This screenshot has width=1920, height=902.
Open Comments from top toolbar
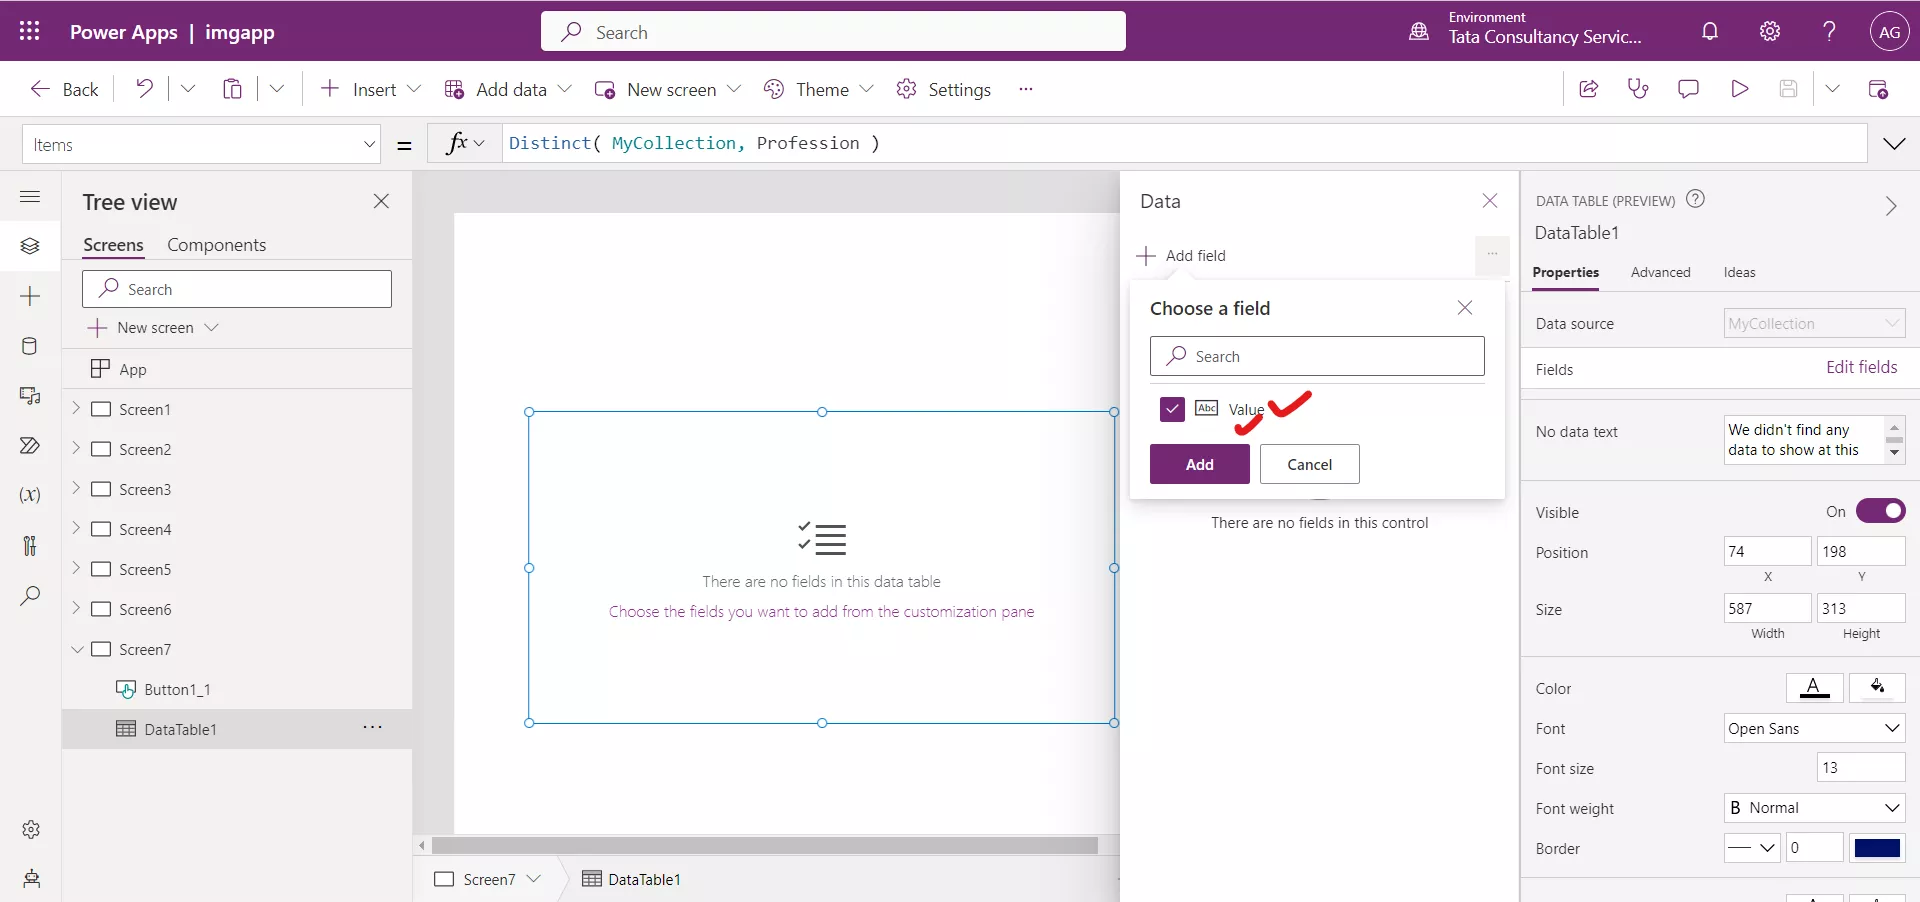click(1689, 89)
